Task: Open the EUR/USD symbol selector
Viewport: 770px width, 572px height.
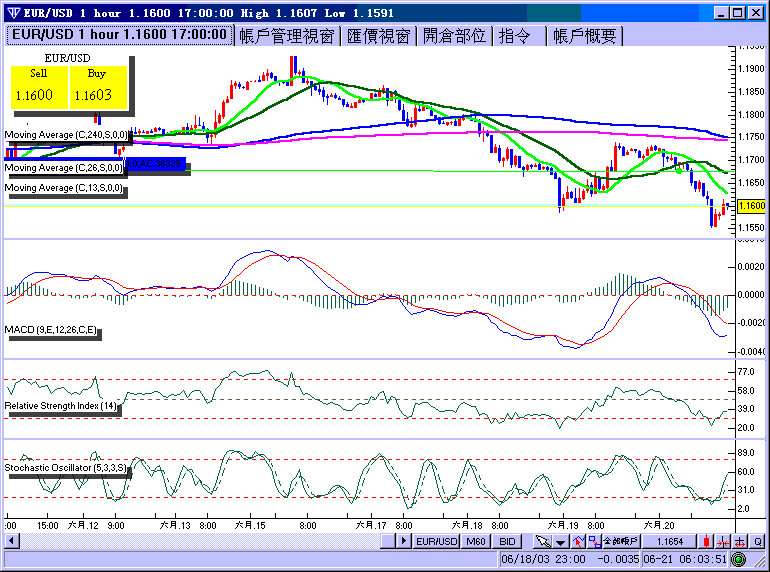Action: pos(437,541)
